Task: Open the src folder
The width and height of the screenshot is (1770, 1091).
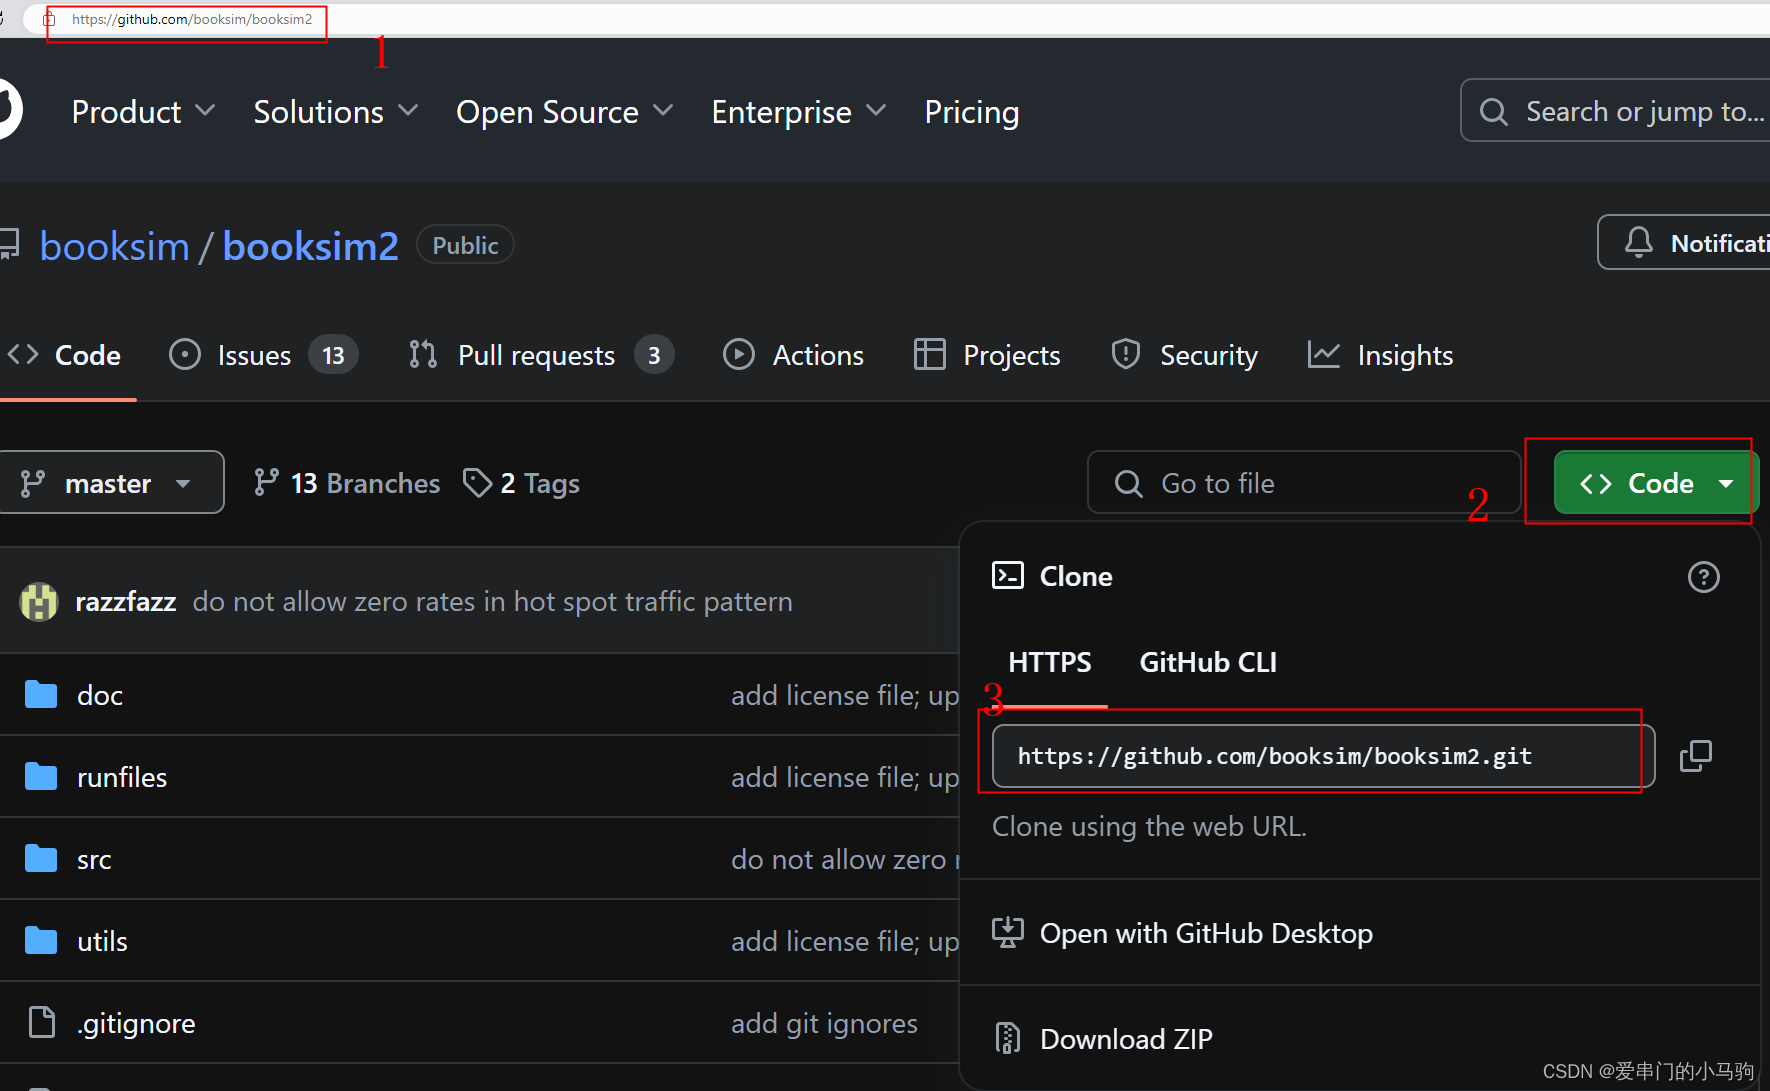Action: (x=94, y=859)
